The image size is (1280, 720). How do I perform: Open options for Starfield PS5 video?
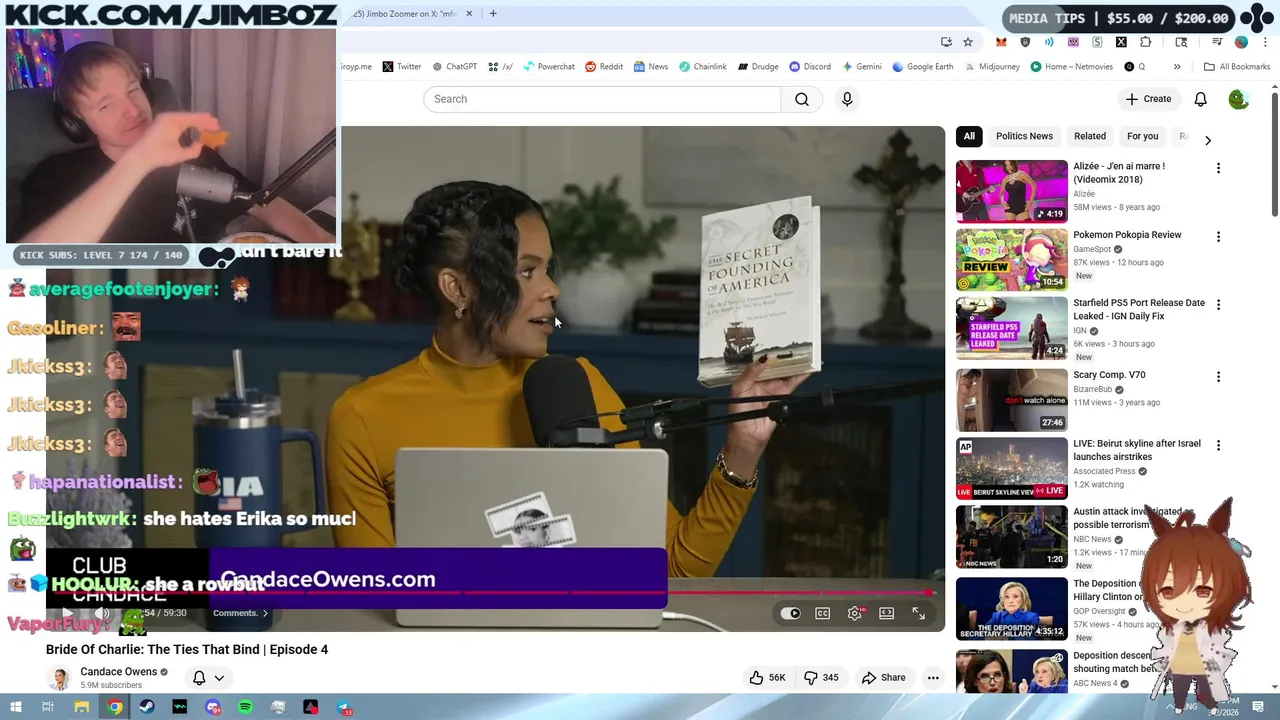tap(1218, 304)
